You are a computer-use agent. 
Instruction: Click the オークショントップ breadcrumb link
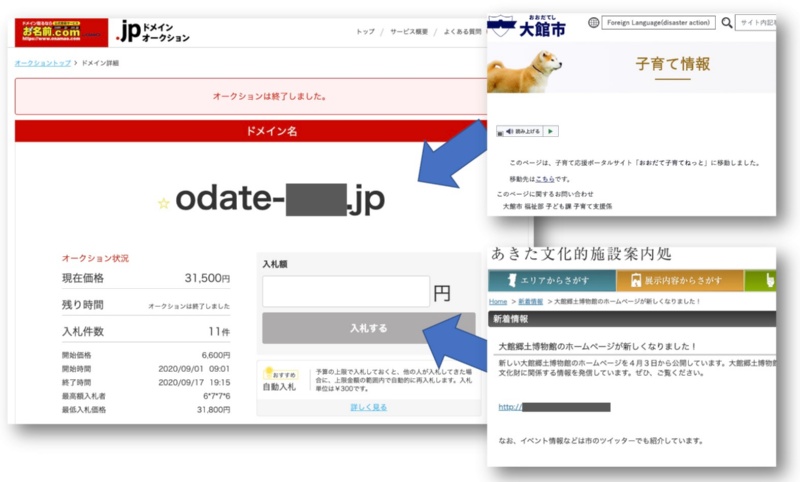(x=42, y=63)
